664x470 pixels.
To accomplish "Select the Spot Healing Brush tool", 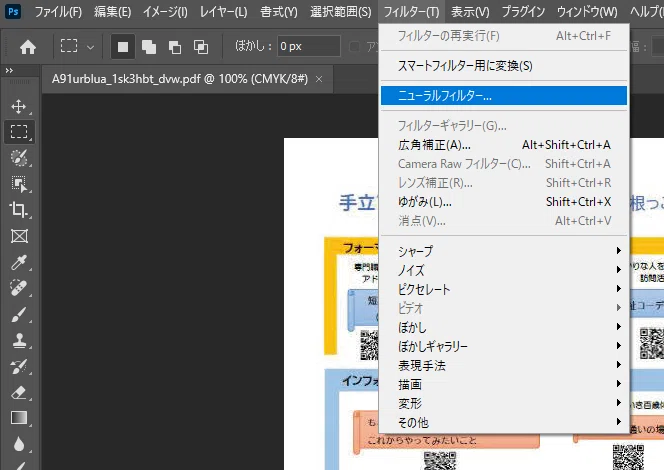I will (19, 288).
